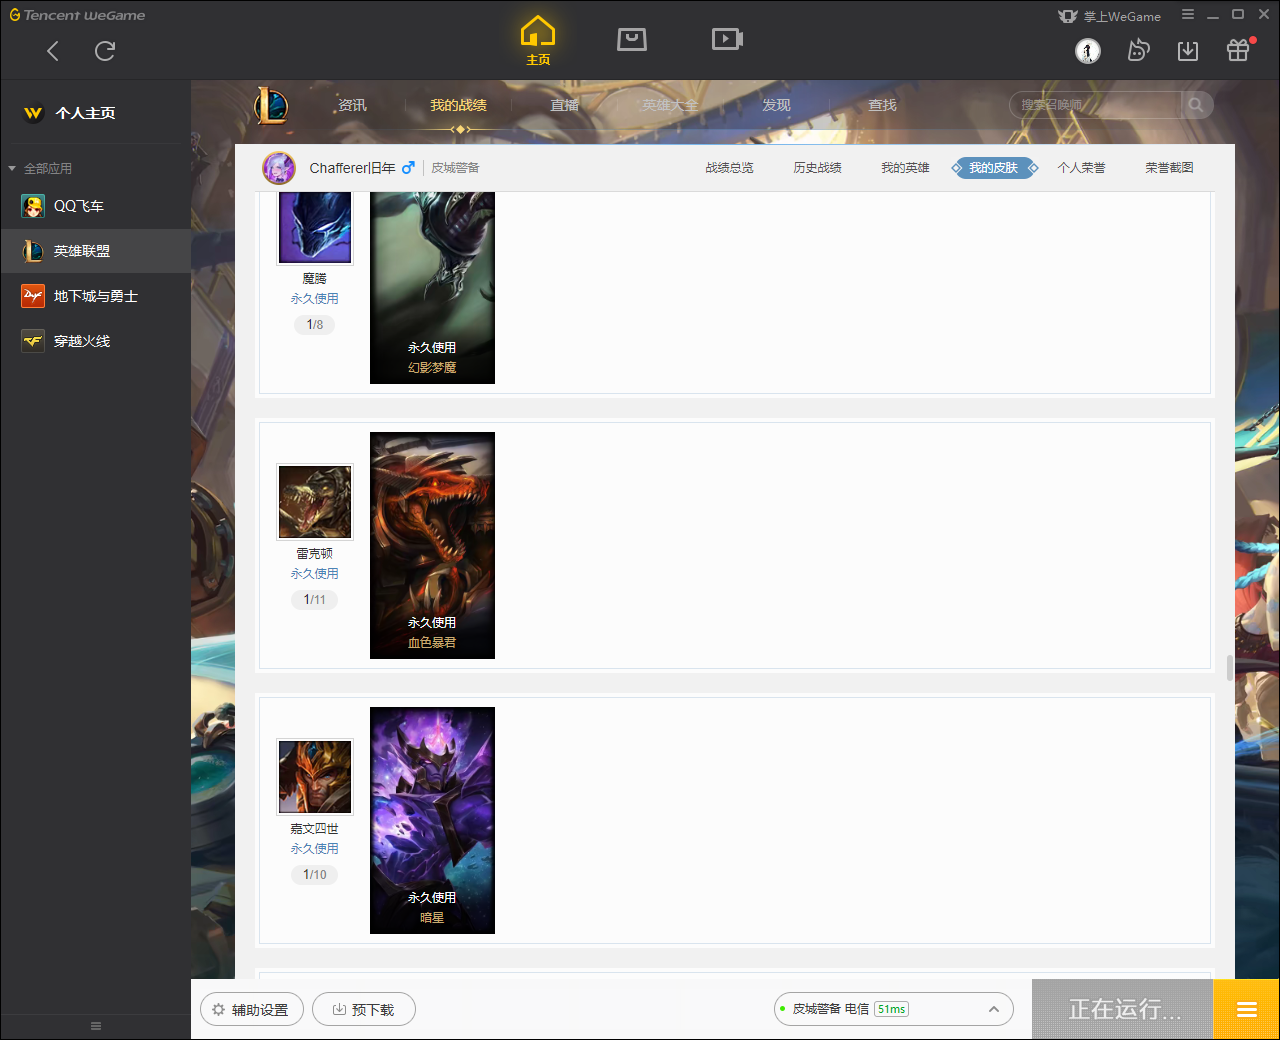Open the sticker emoticon icon
The width and height of the screenshot is (1280, 1040).
(1138, 51)
